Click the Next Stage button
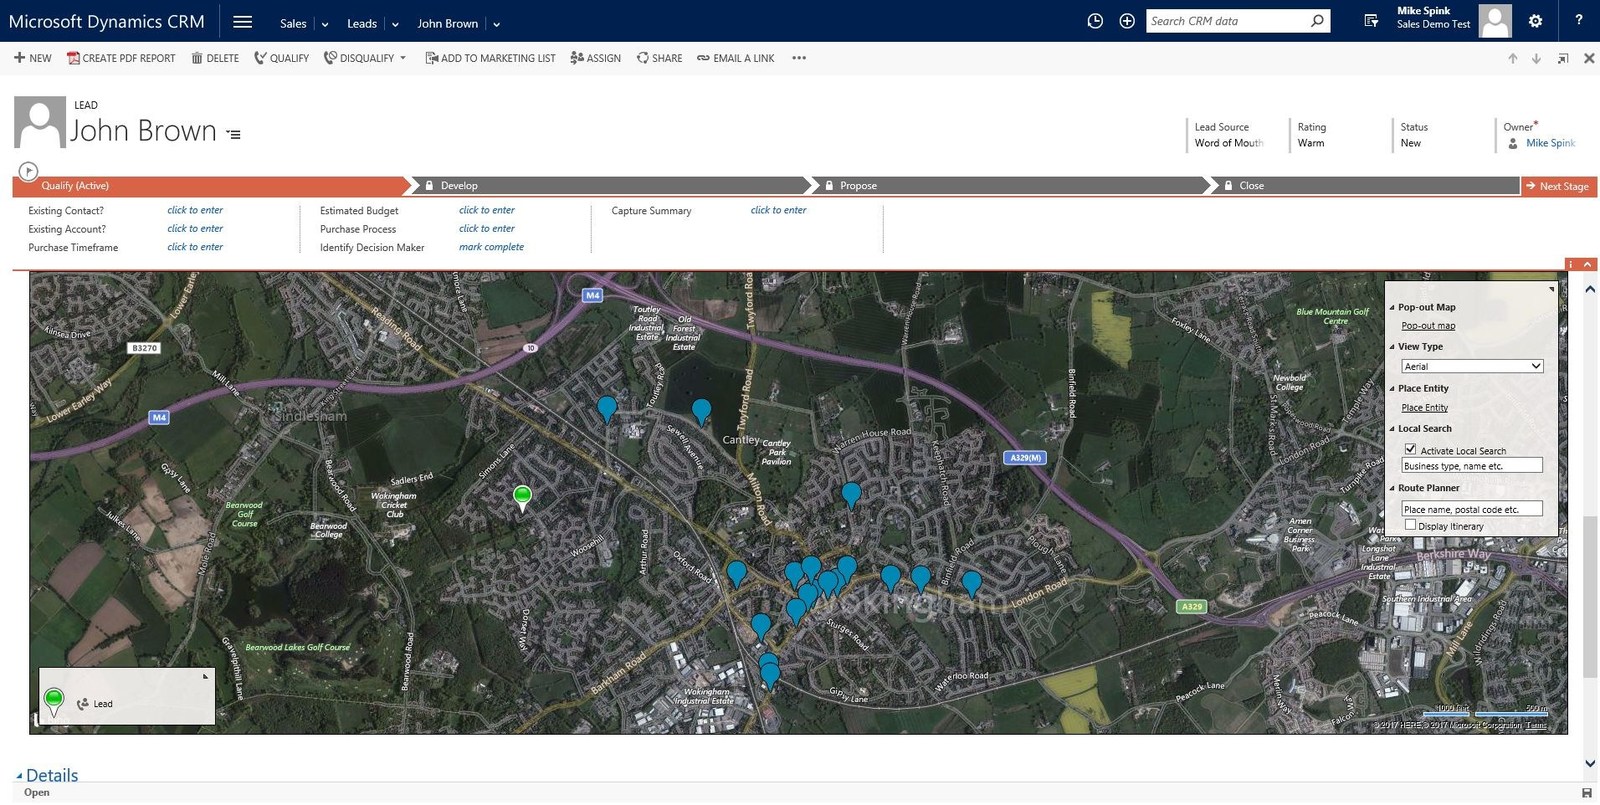This screenshot has width=1600, height=805. (x=1559, y=186)
